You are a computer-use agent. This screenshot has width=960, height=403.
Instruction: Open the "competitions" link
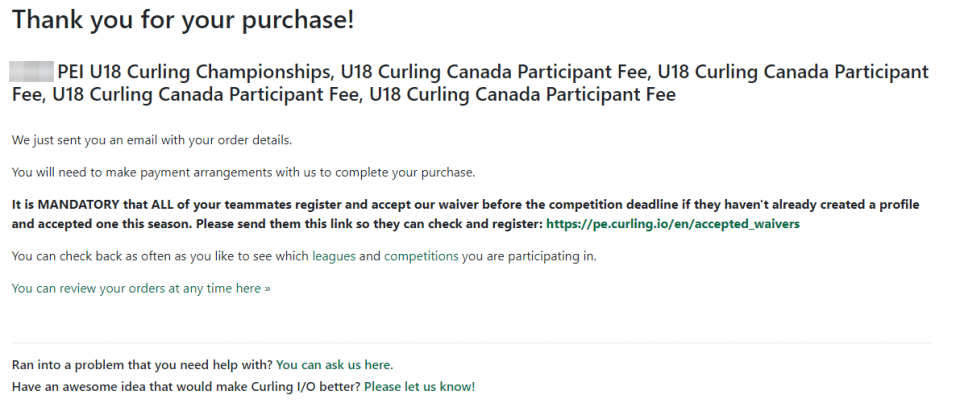pyautogui.click(x=421, y=256)
